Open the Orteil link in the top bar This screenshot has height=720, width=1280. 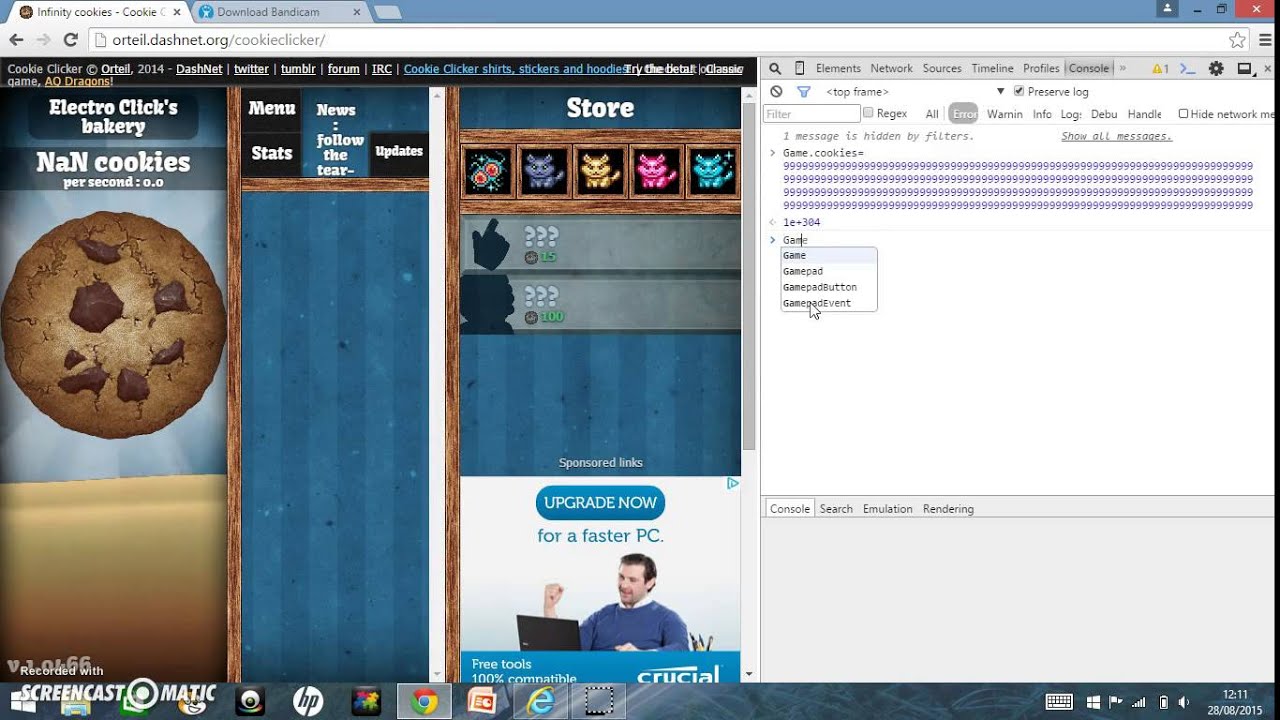coord(116,69)
